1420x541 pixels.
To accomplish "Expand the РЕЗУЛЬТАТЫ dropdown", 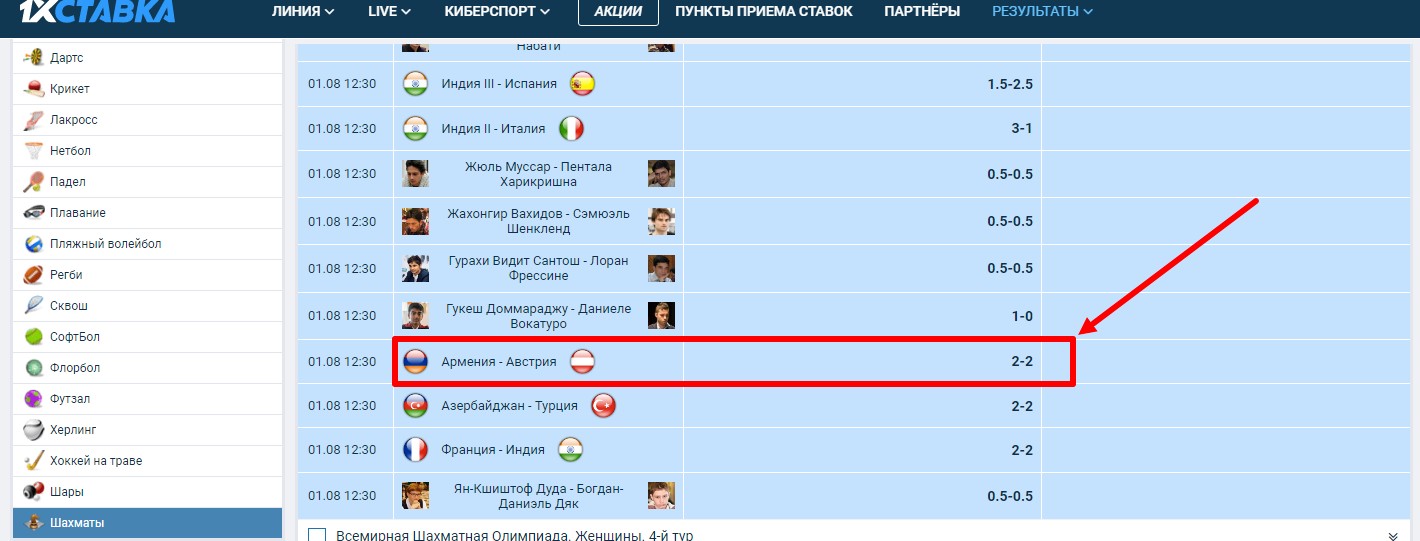I will tap(1042, 12).
